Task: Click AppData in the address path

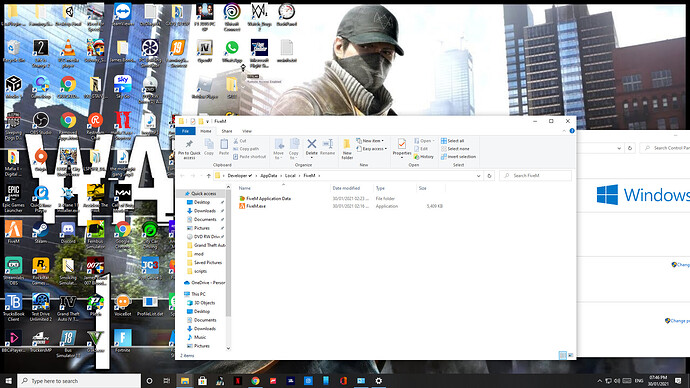Action: point(268,176)
